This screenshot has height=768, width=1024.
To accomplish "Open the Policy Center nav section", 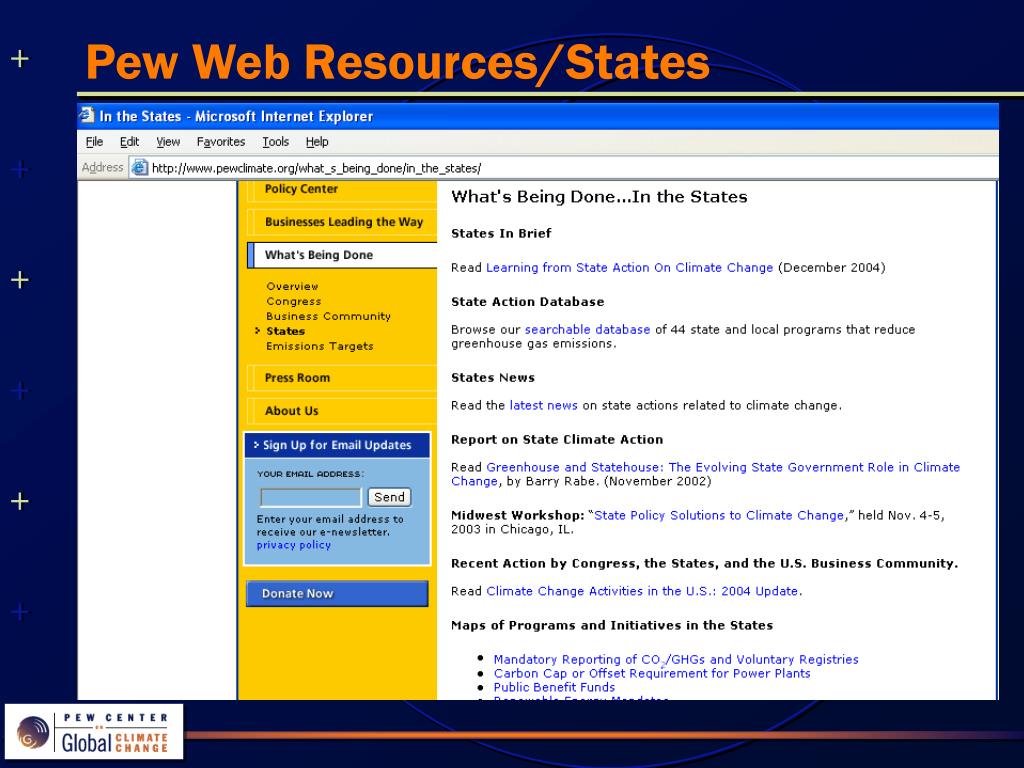I will 342,189.
